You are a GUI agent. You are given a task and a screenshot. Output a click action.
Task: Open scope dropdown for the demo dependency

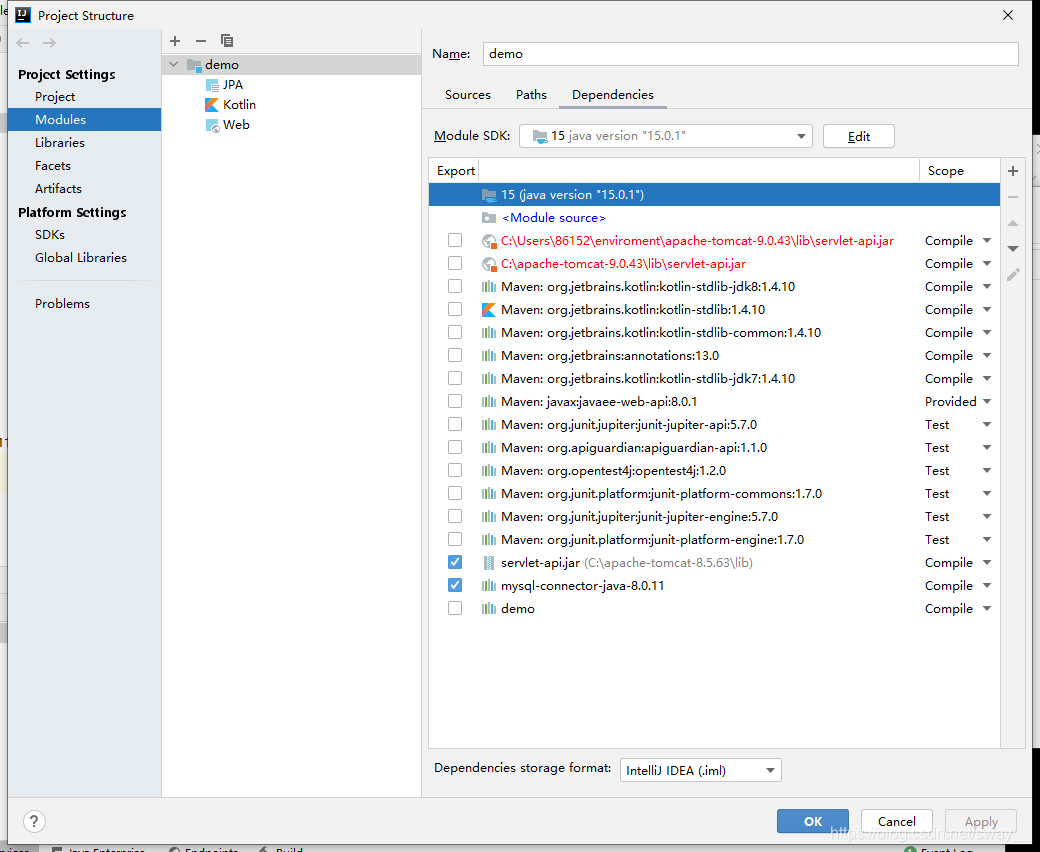point(987,609)
